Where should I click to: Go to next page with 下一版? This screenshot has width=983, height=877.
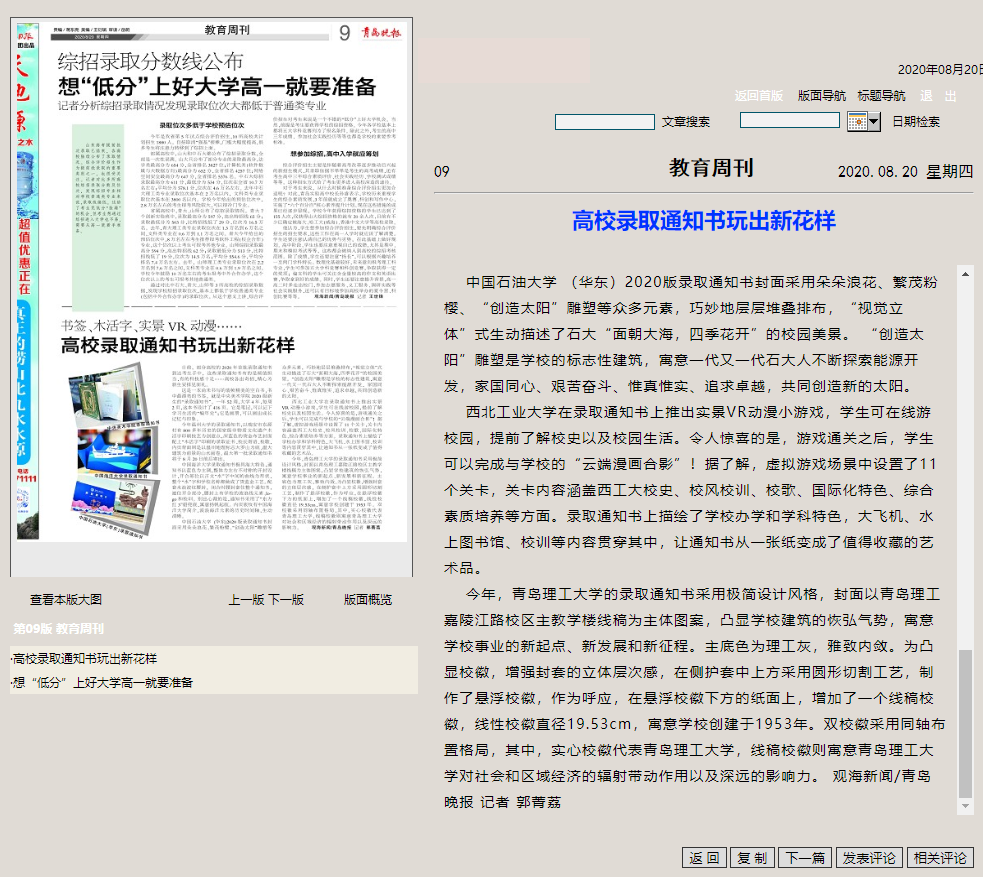point(285,600)
